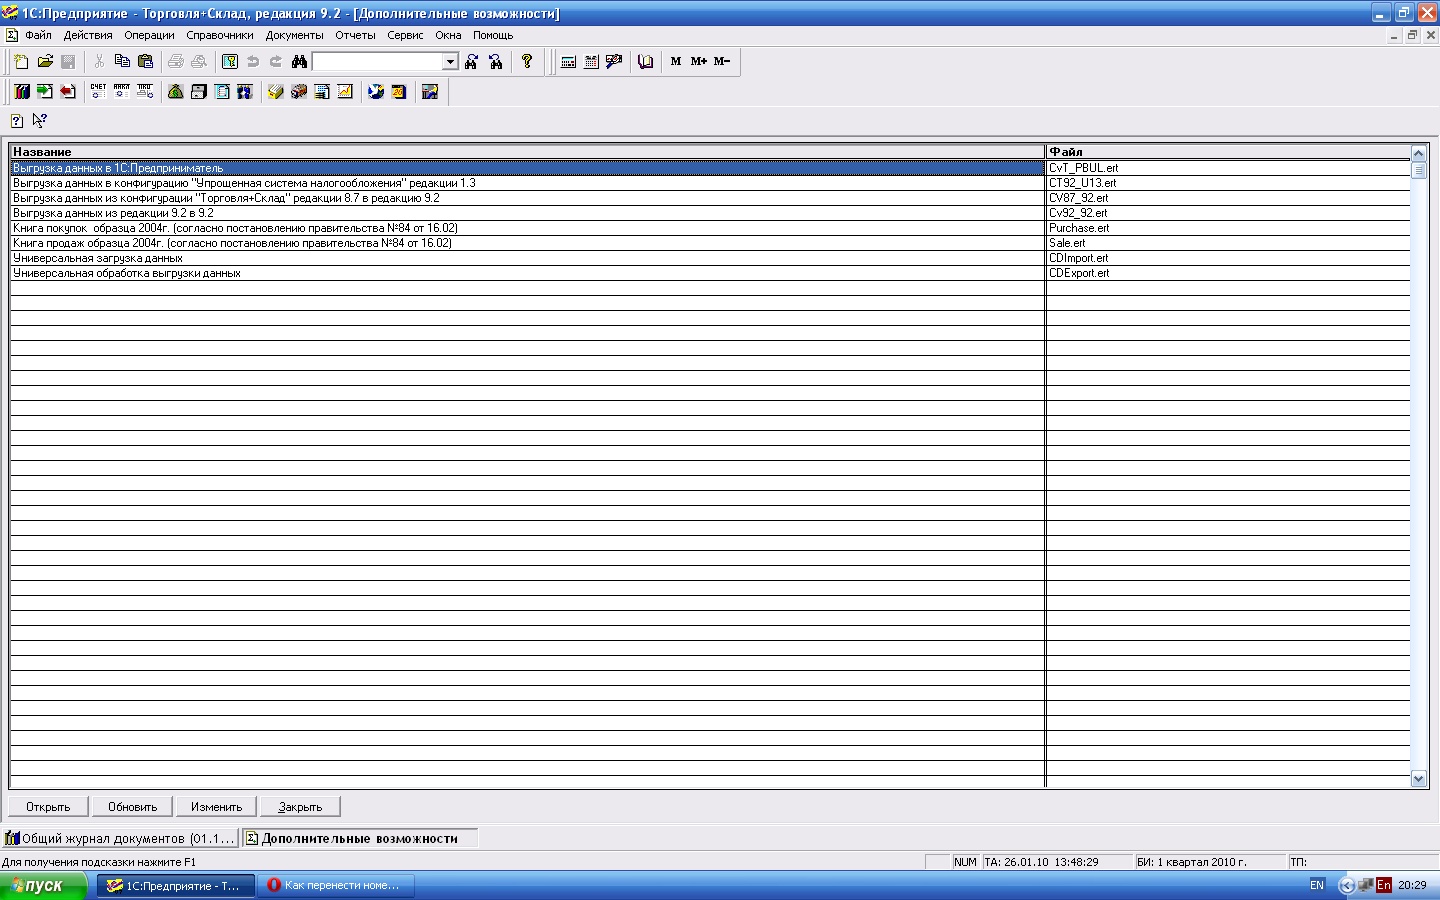The height and width of the screenshot is (900, 1440).
Task: Click the yellow question mark help icon
Action: pos(527,62)
